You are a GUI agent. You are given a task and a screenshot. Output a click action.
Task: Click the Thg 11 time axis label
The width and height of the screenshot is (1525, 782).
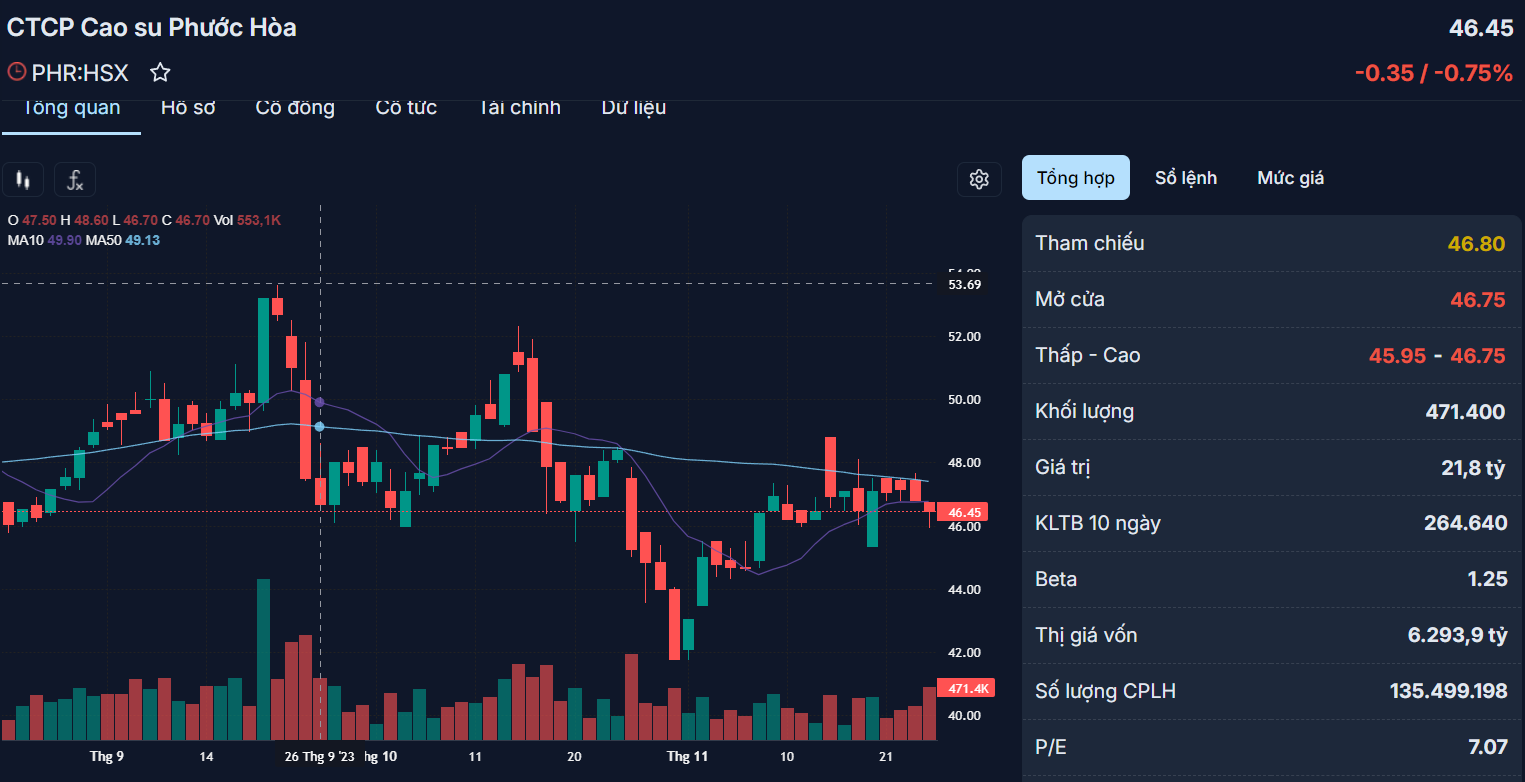687,756
